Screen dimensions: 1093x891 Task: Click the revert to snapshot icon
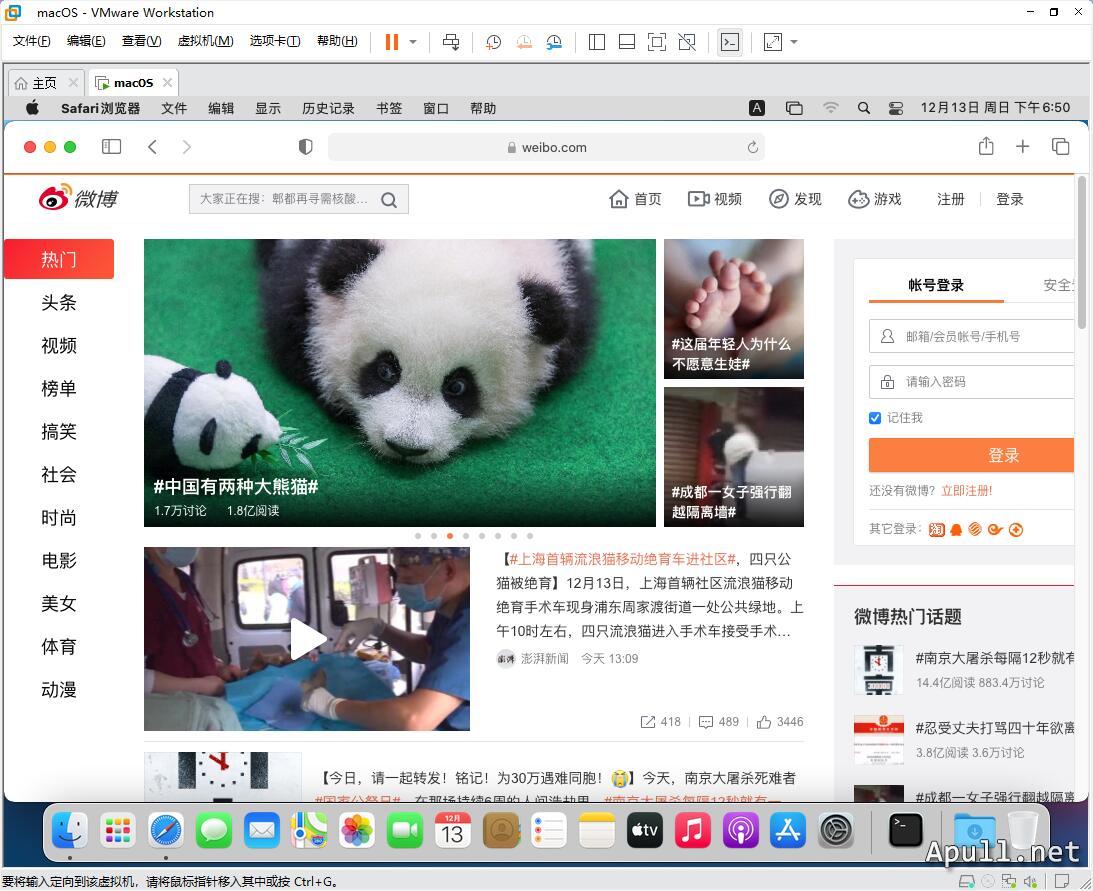point(523,42)
